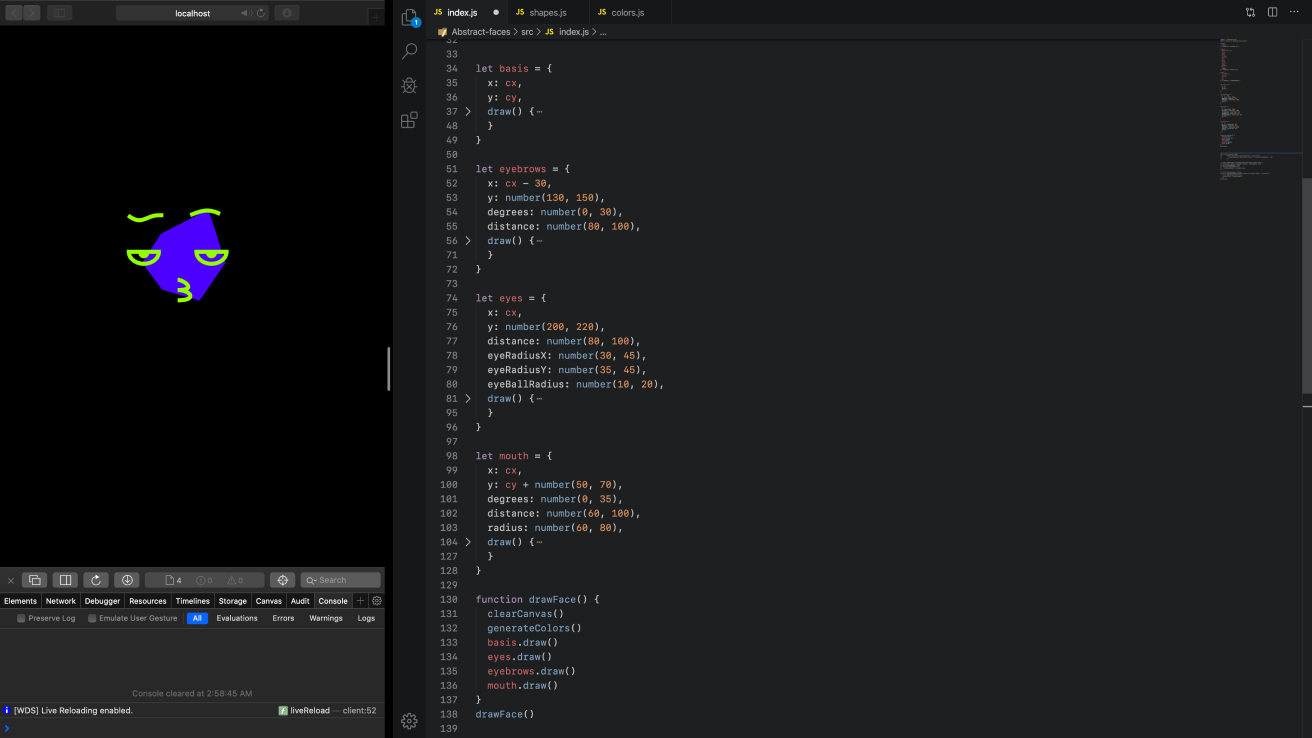Check the Emulate User Gesture box

point(93,618)
